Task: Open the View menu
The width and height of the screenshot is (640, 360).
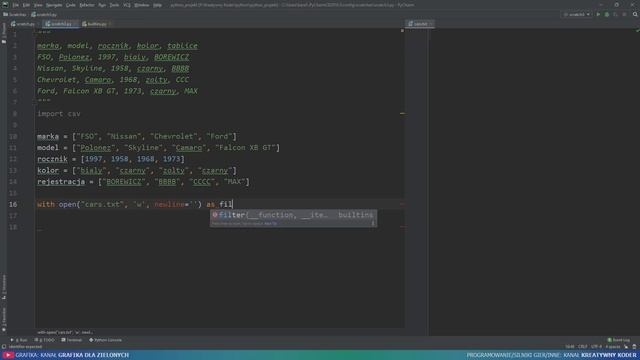Action: pos(38,5)
